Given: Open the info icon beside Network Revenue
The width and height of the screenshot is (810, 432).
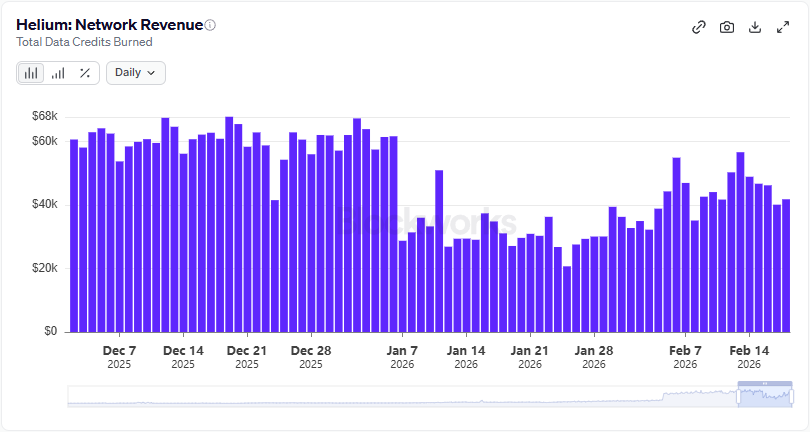Looking at the screenshot, I should click(210, 25).
